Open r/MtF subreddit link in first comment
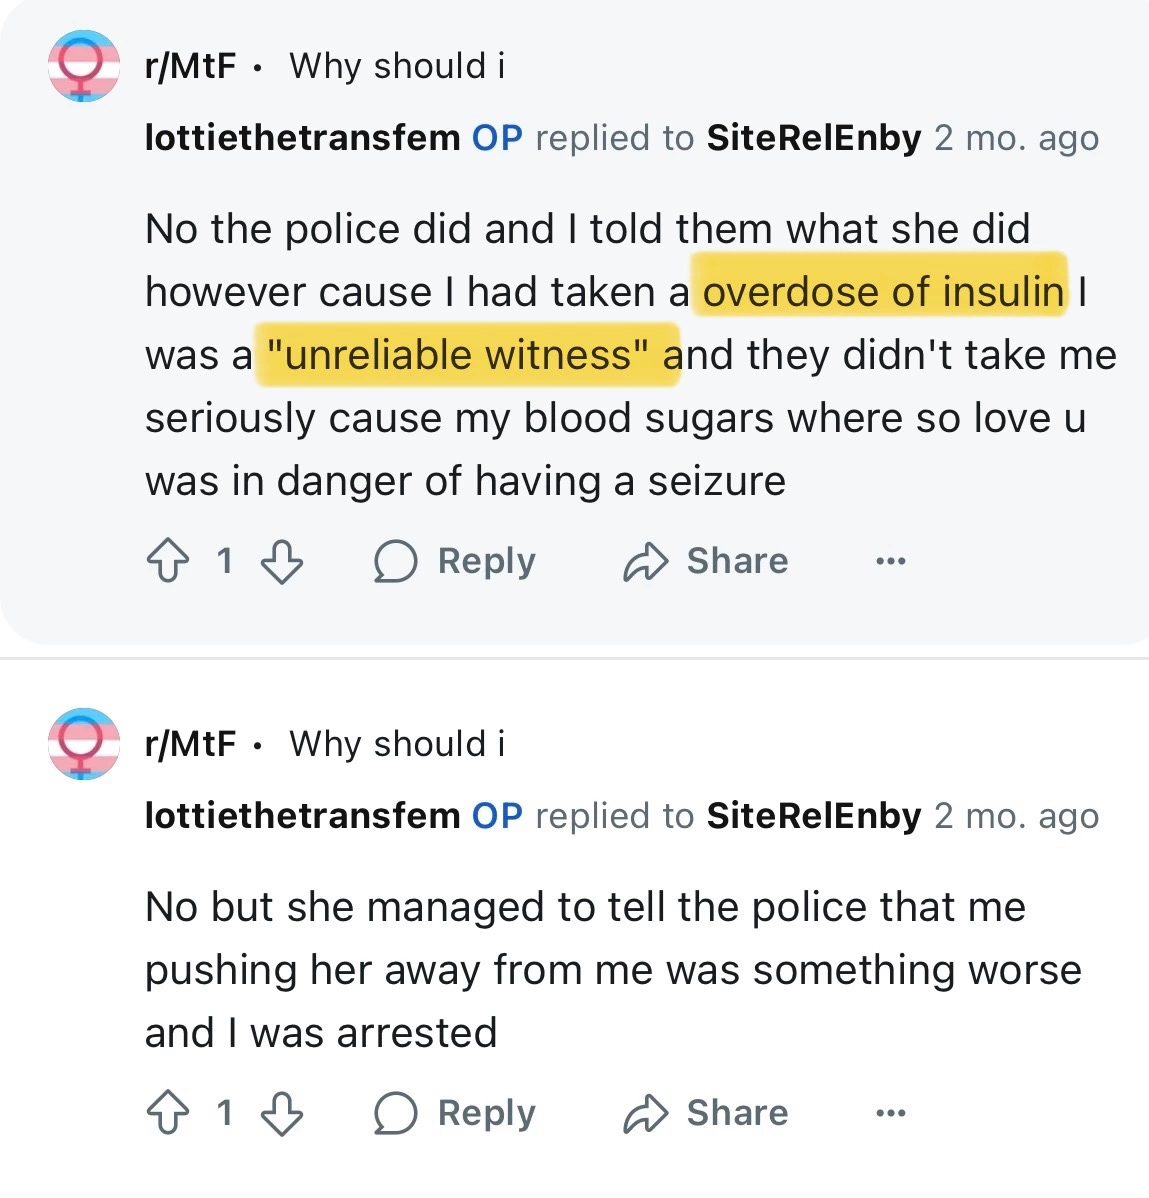The height and width of the screenshot is (1198, 1149). tap(190, 66)
